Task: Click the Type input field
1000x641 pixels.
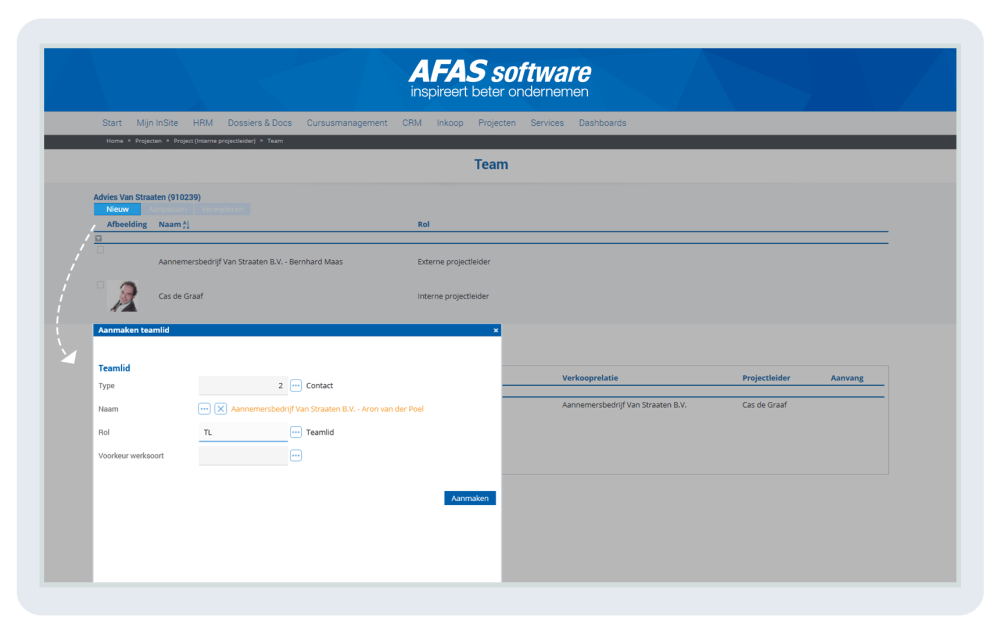Action: [243, 385]
